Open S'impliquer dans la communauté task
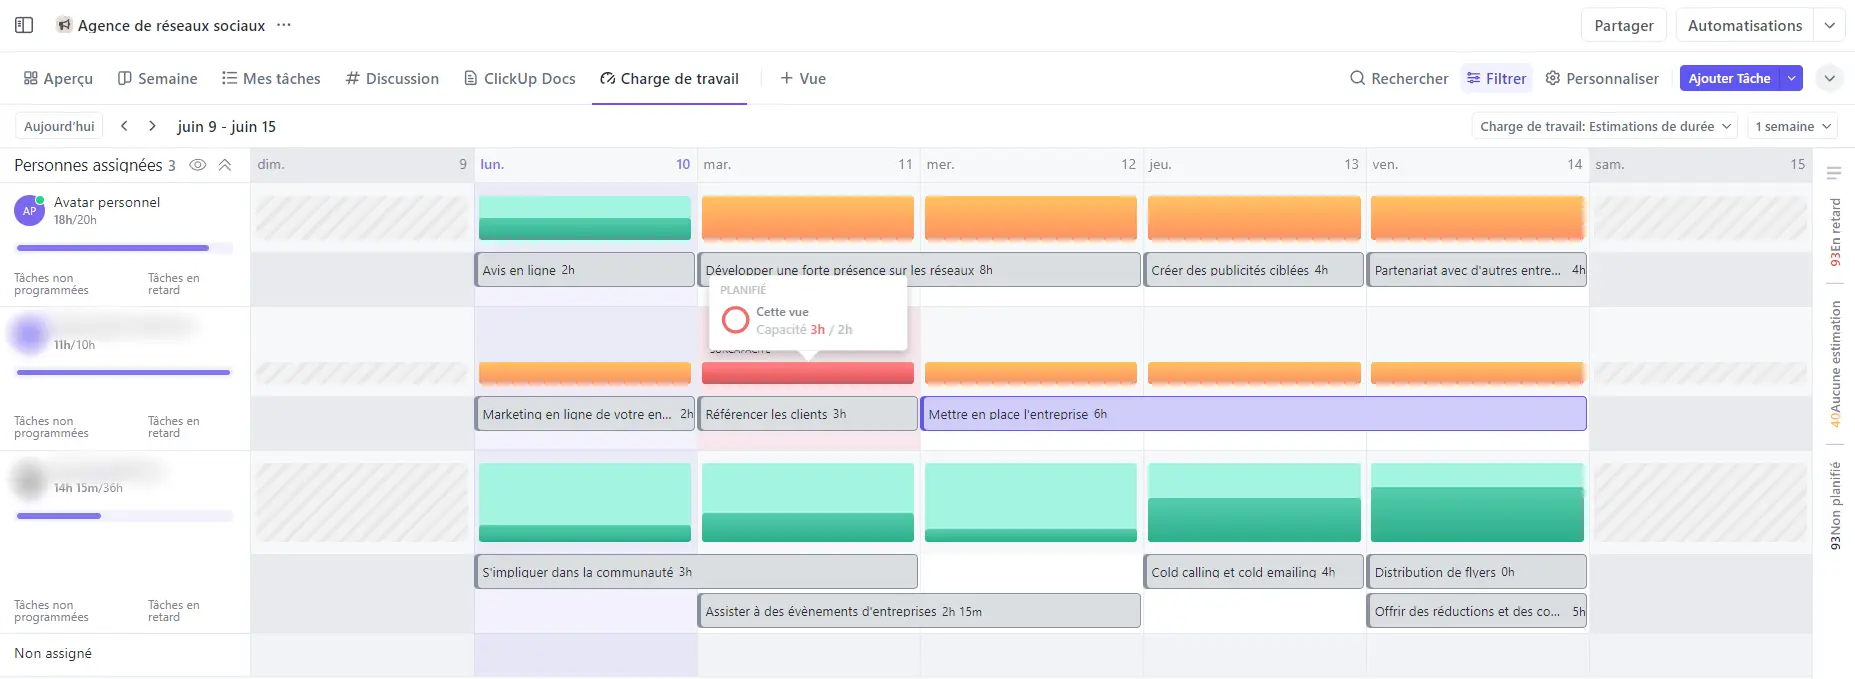The height and width of the screenshot is (679, 1855). 696,572
